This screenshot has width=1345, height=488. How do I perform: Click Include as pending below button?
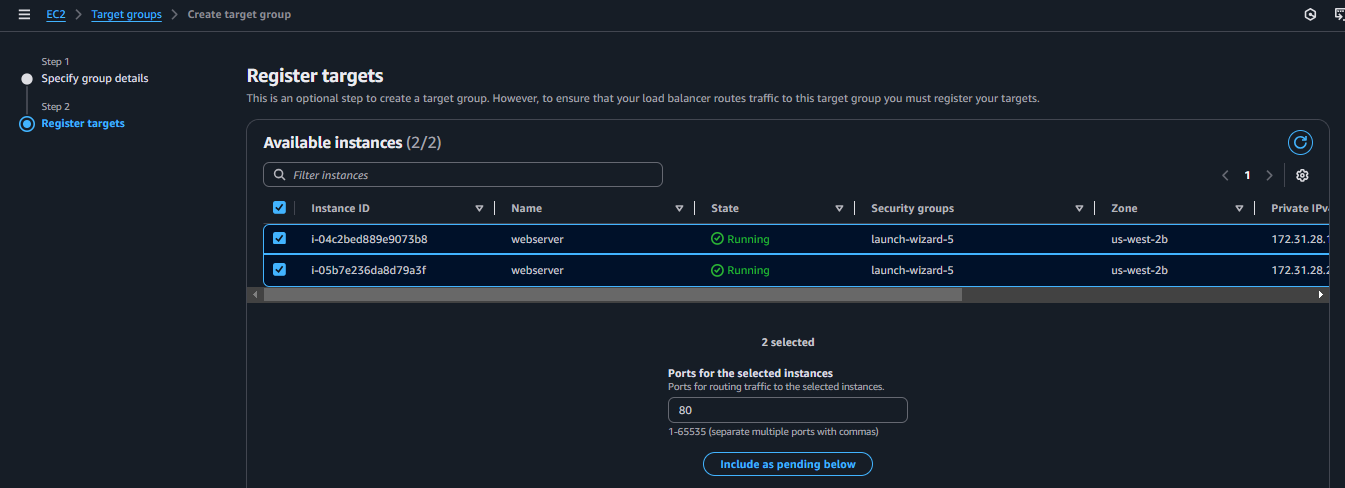[787, 464]
